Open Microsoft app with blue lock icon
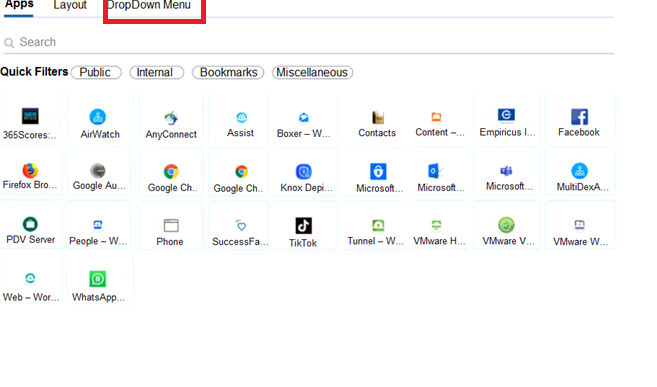 click(378, 171)
